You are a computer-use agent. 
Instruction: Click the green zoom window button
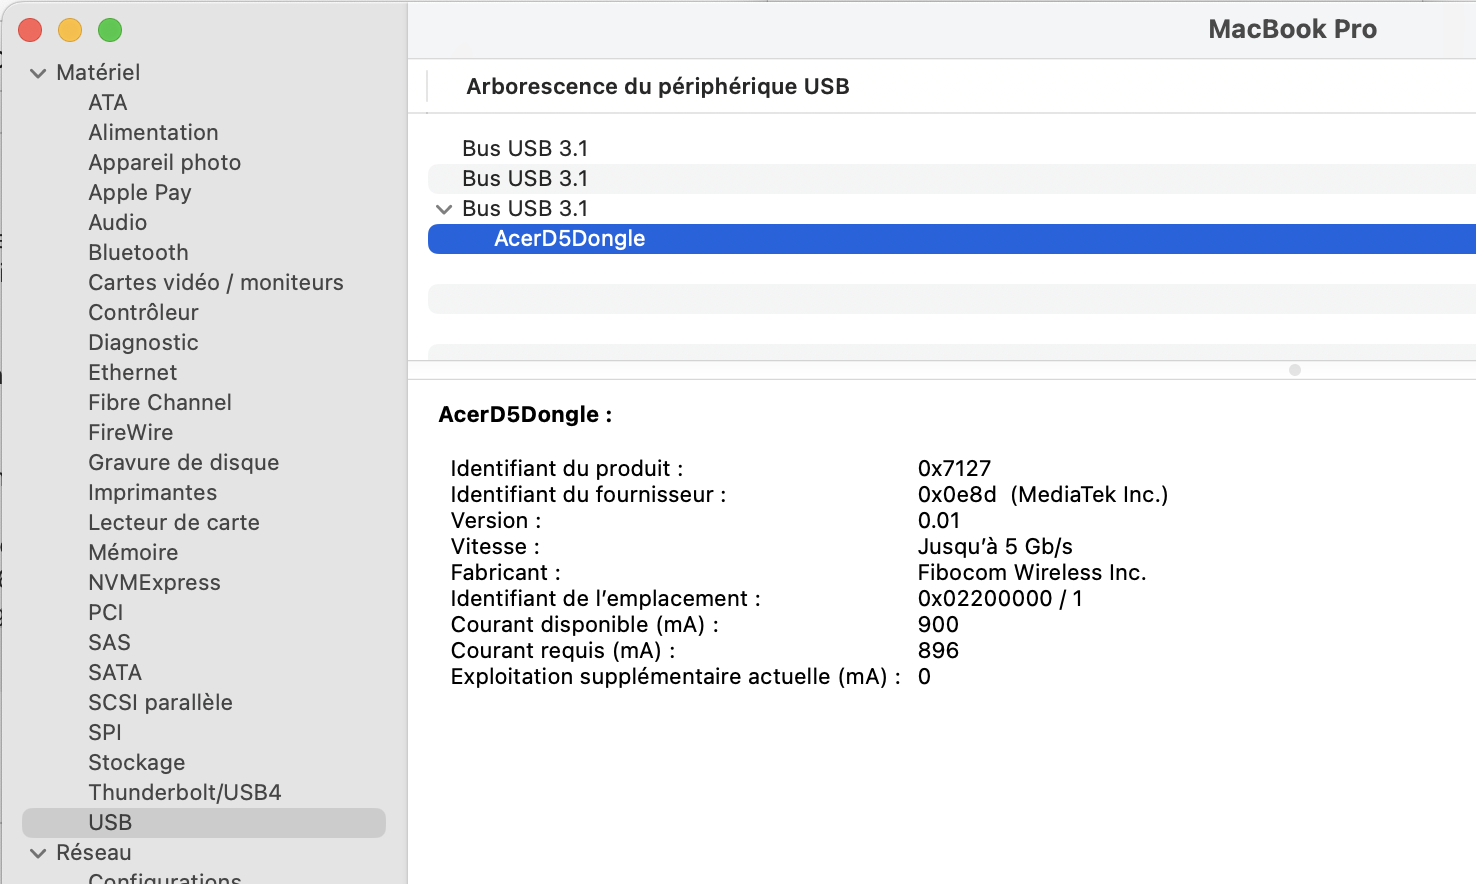point(110,30)
